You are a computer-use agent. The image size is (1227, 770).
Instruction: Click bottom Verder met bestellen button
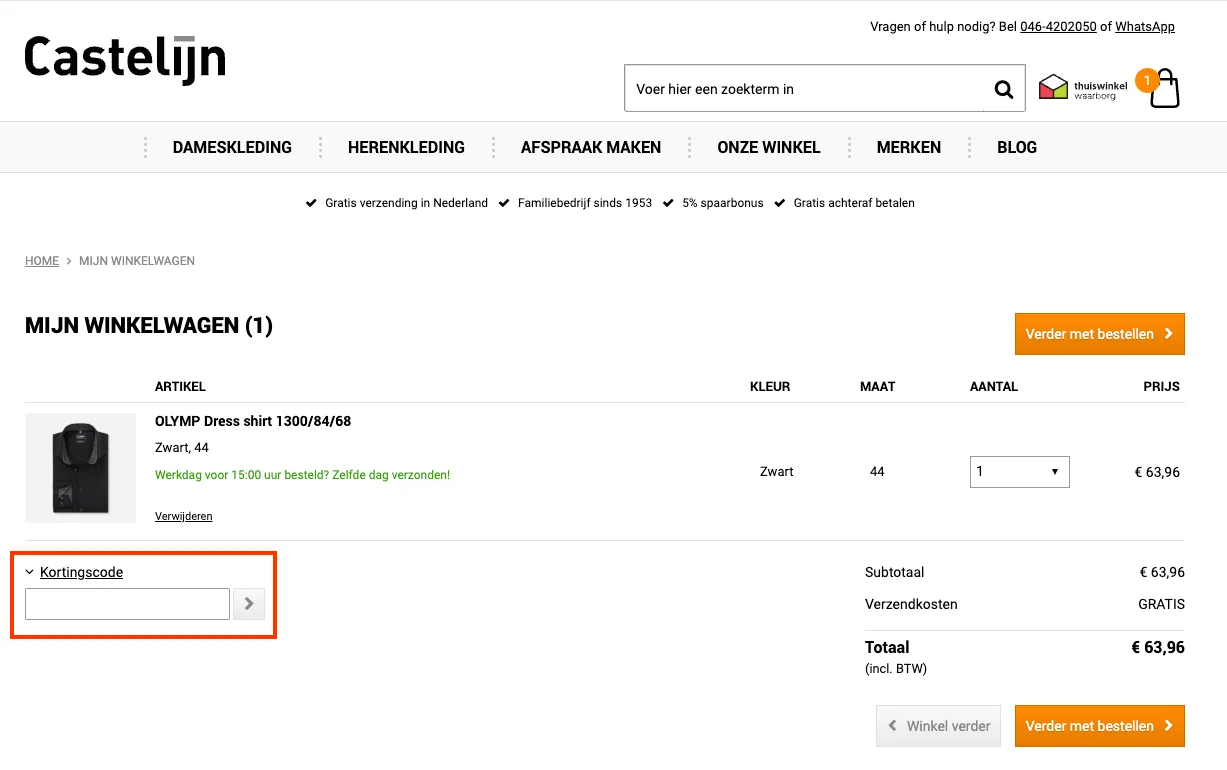(x=1099, y=726)
